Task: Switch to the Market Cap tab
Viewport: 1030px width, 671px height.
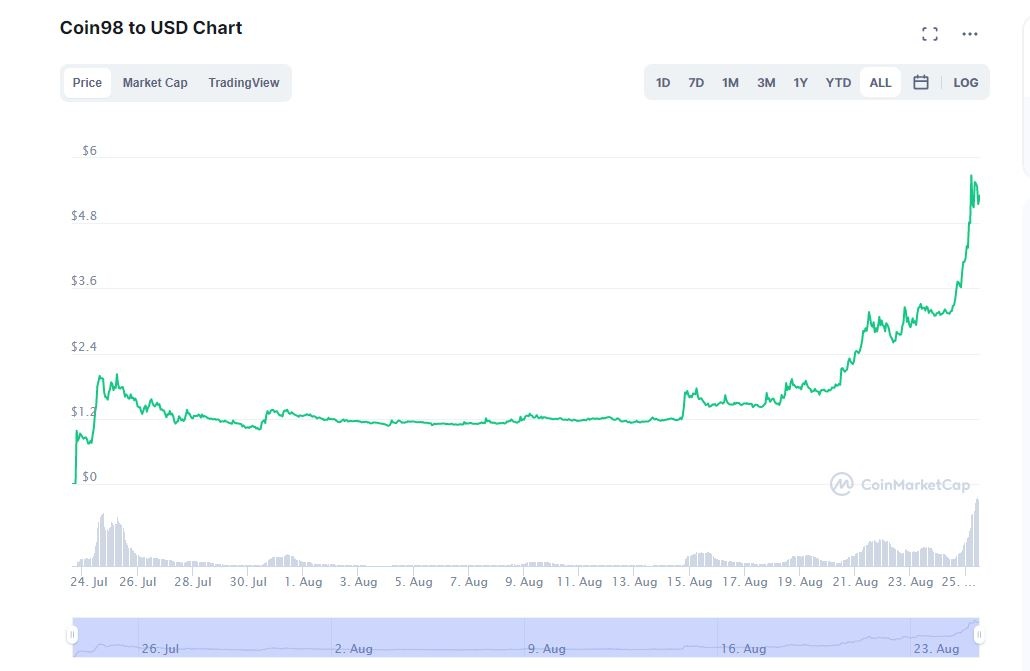Action: 155,82
